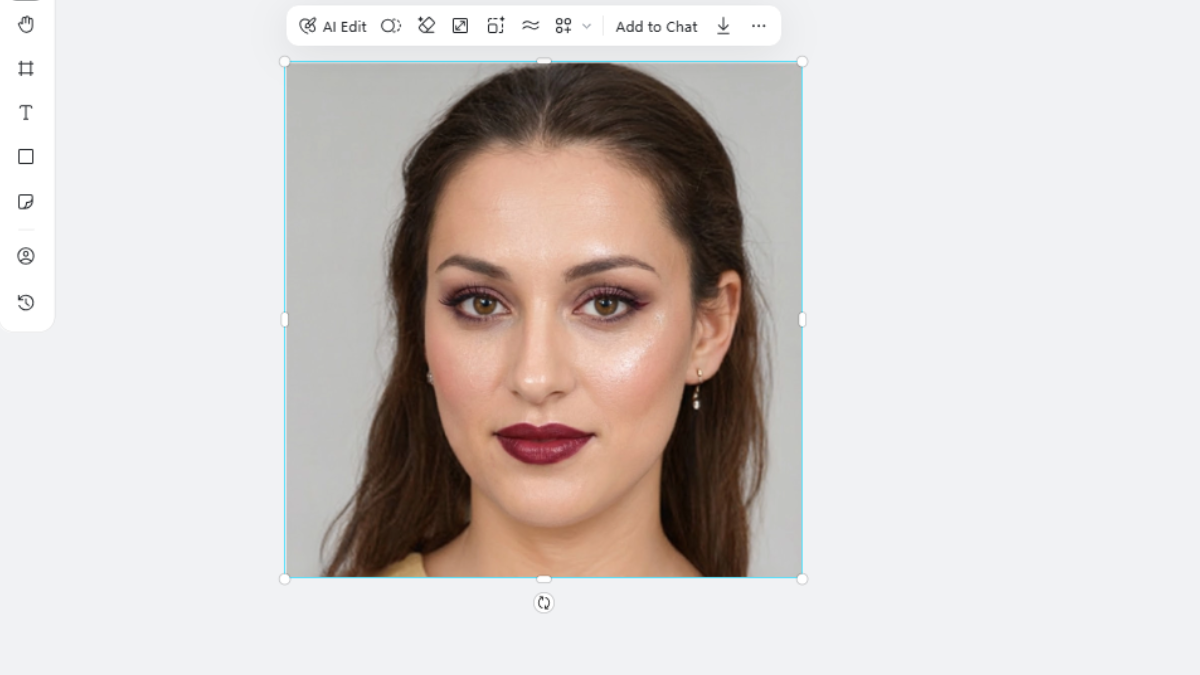
Task: Click the download icon in the toolbar
Action: coord(723,26)
